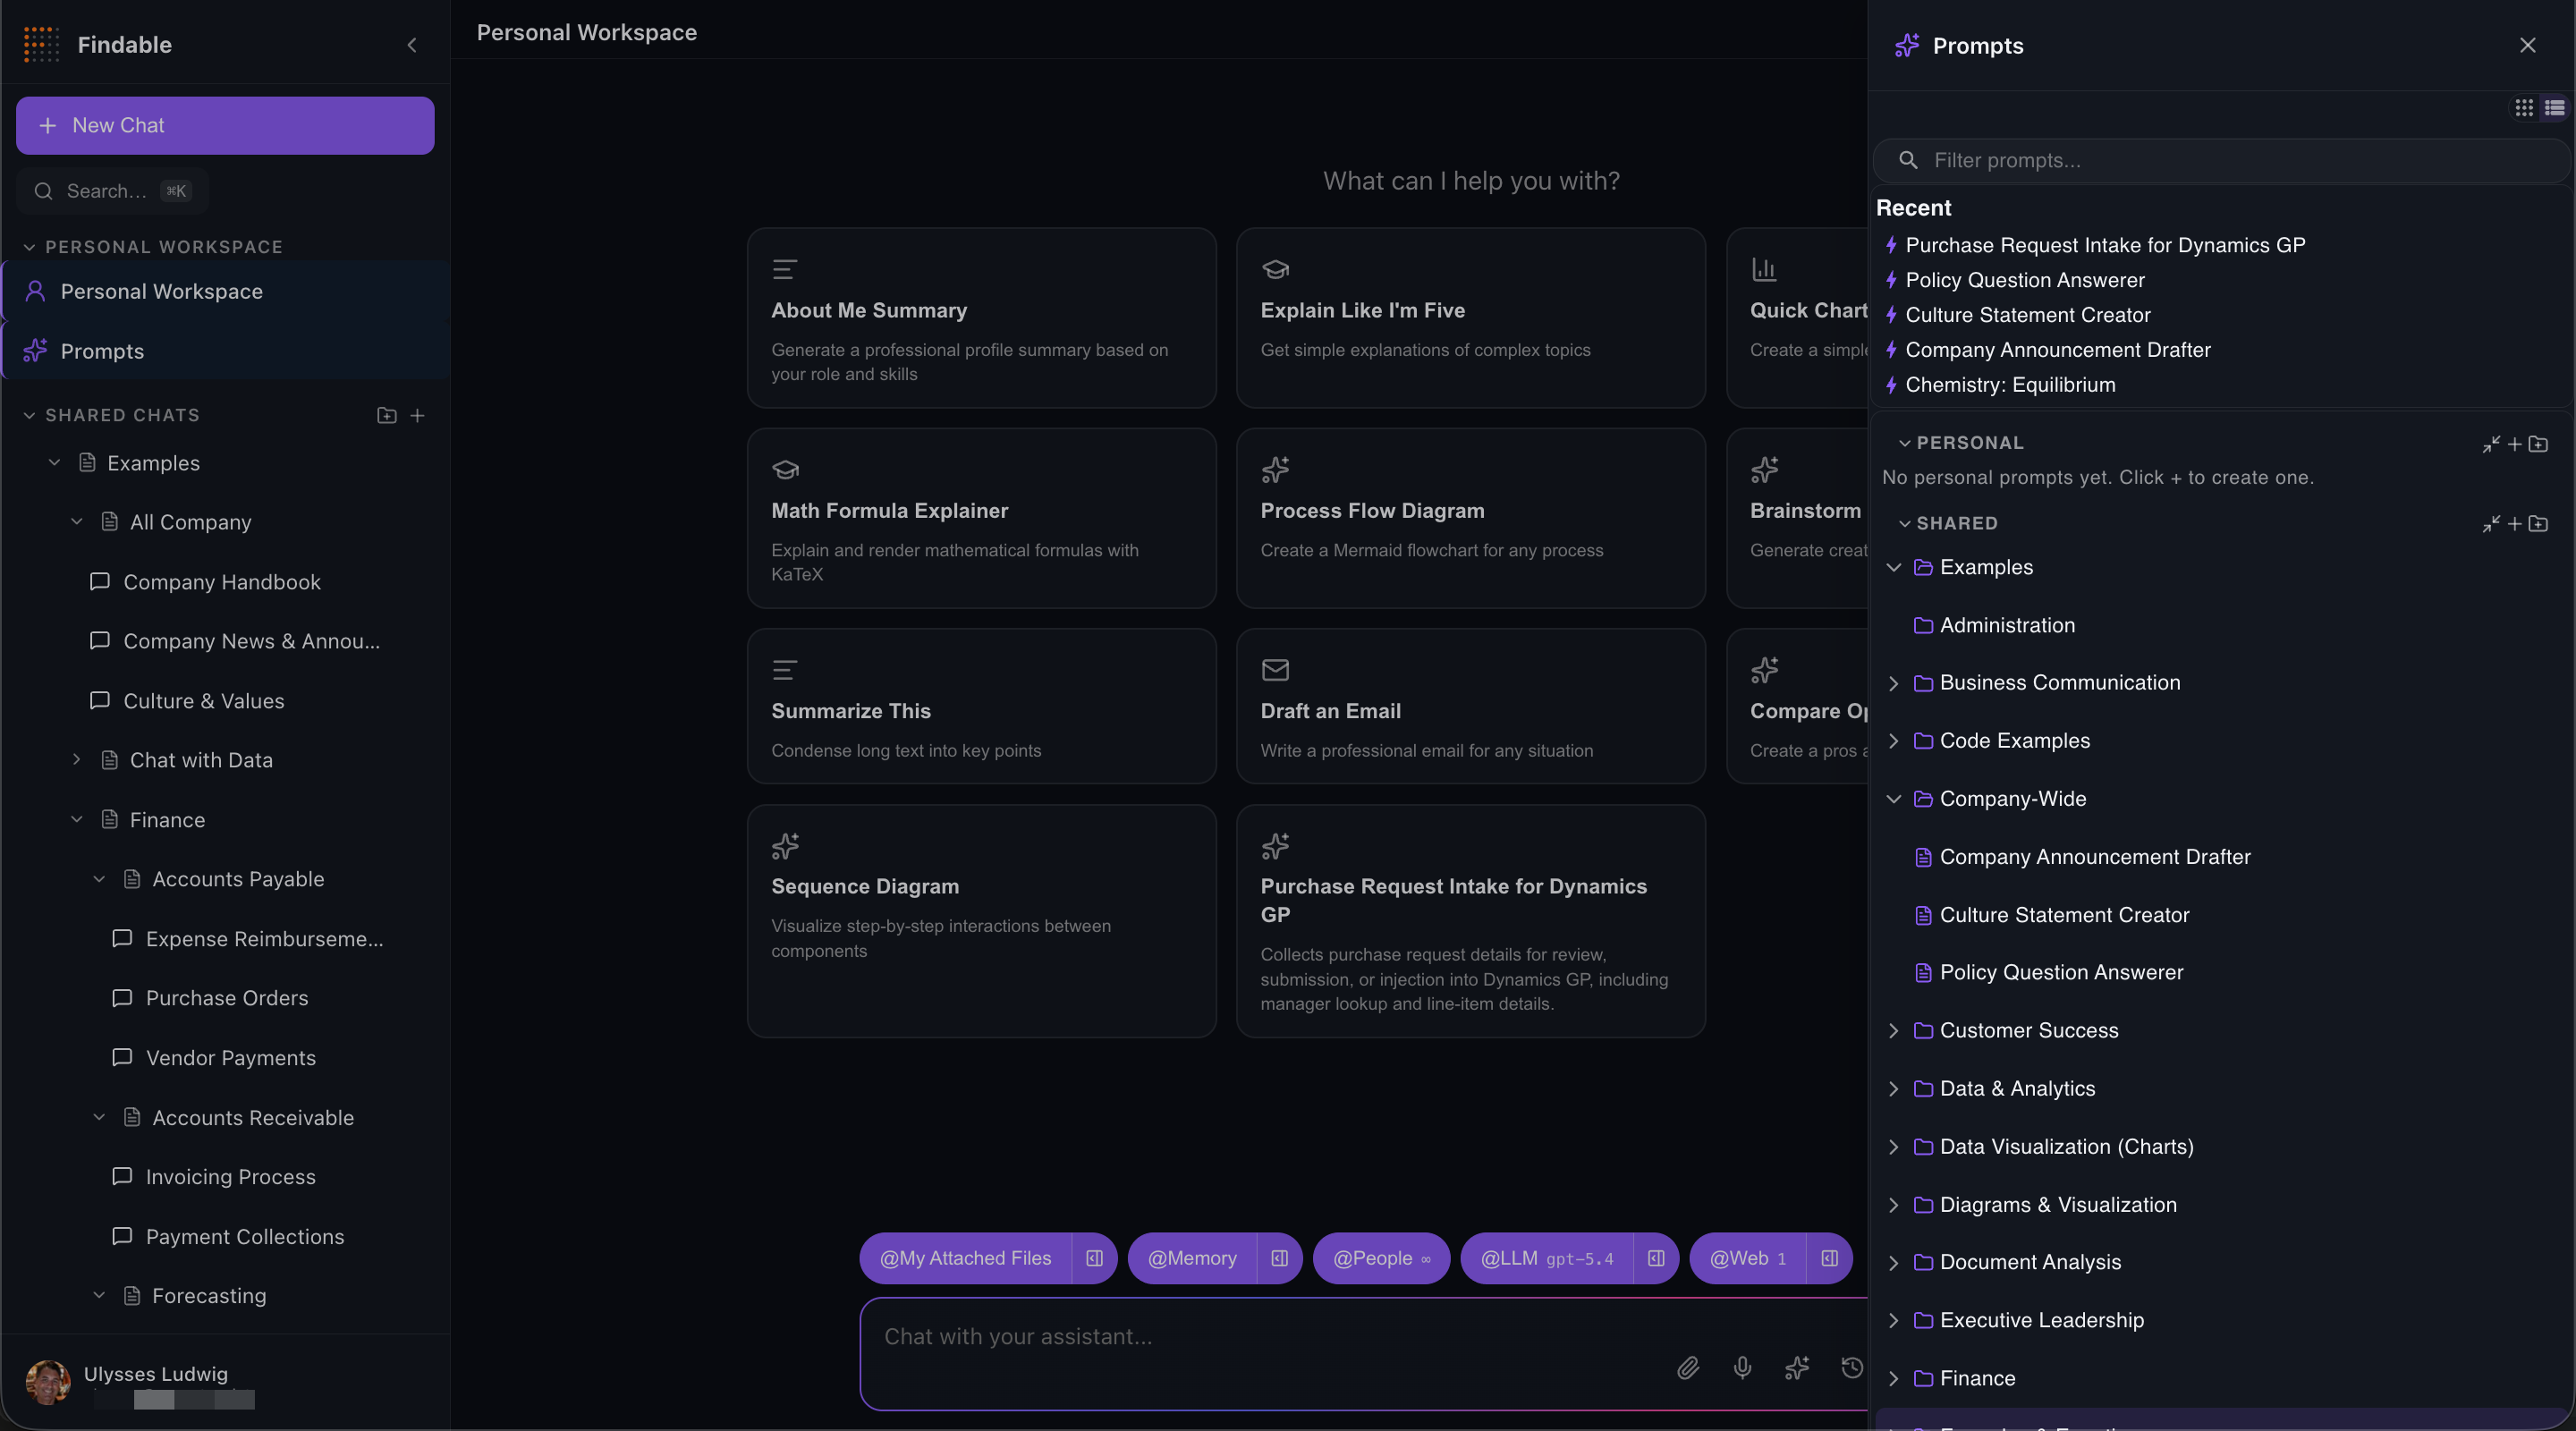Collapse the left sidebar with the arrow
2576x1431 pixels.
(x=412, y=45)
